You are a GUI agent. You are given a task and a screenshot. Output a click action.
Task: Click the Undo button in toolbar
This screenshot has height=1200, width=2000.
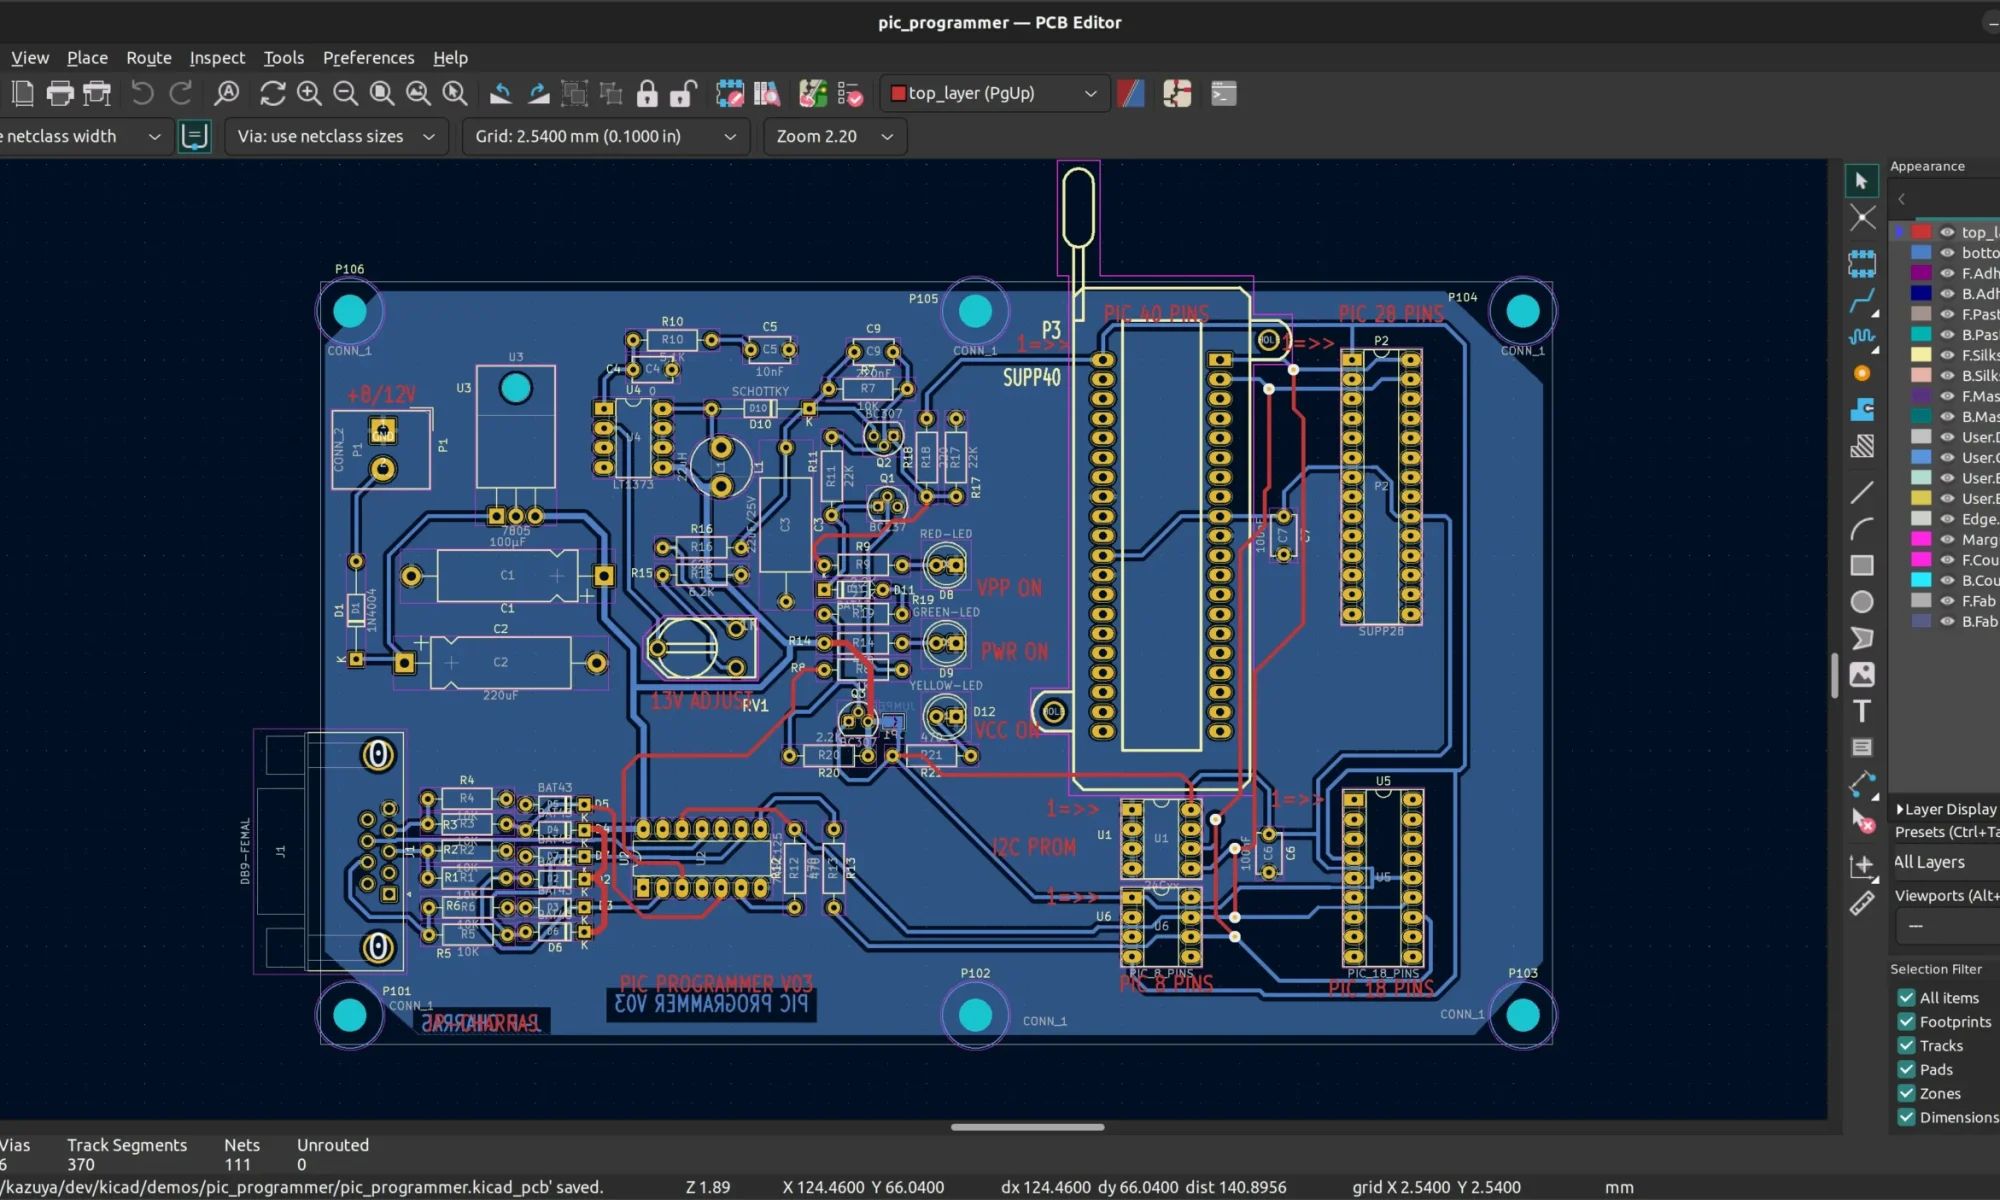[141, 93]
